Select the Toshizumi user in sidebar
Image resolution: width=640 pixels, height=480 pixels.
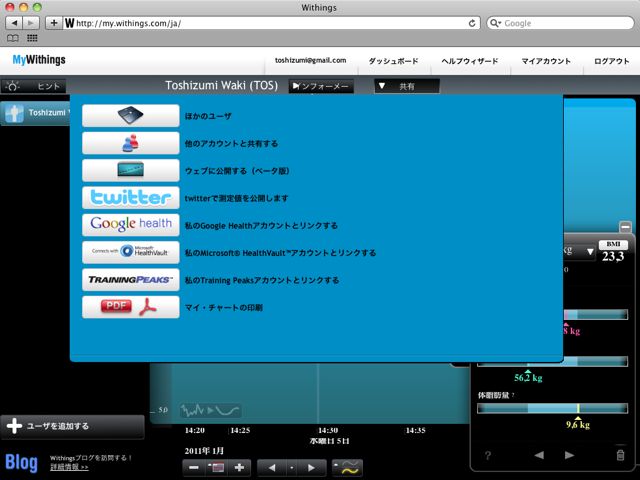(36, 113)
